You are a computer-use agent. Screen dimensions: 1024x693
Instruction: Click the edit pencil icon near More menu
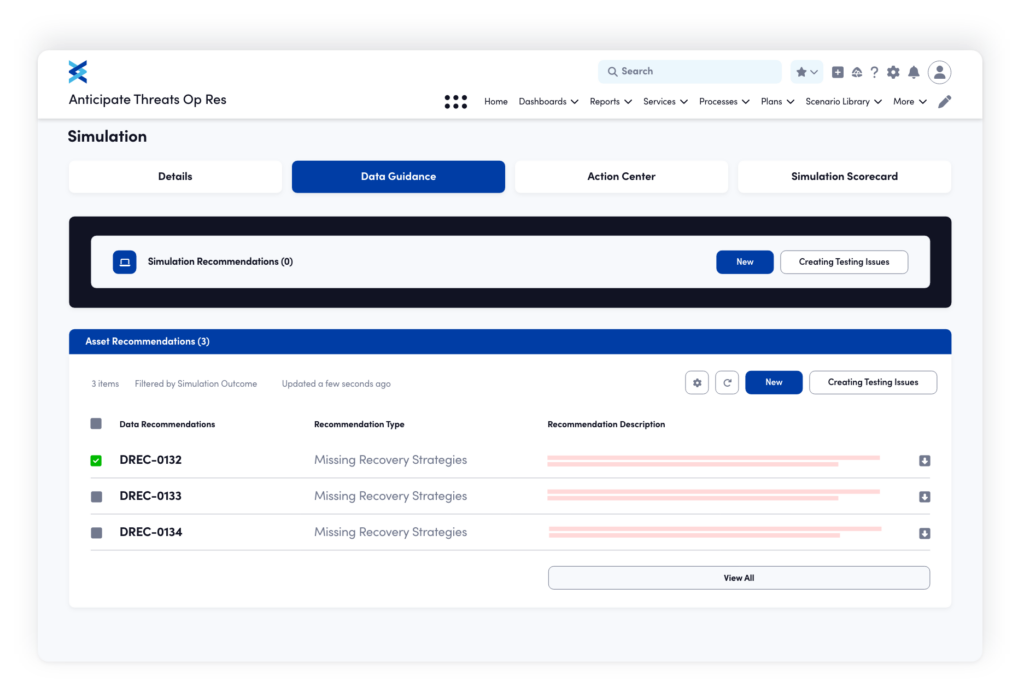tap(944, 101)
